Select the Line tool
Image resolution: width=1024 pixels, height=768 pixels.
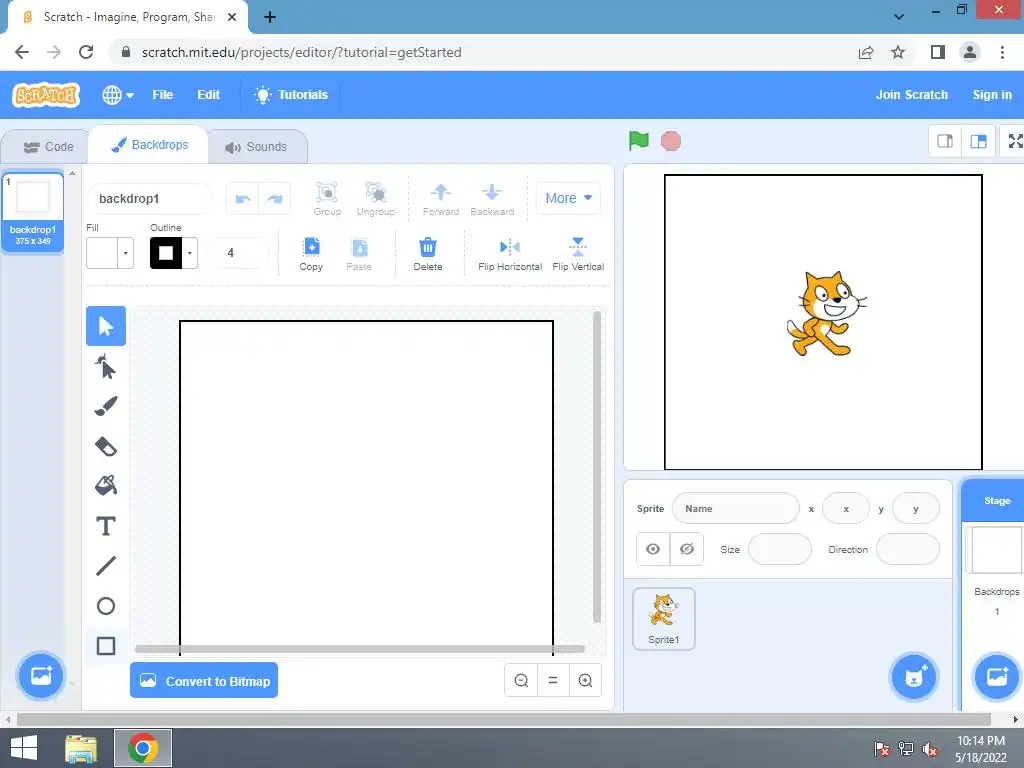(106, 566)
